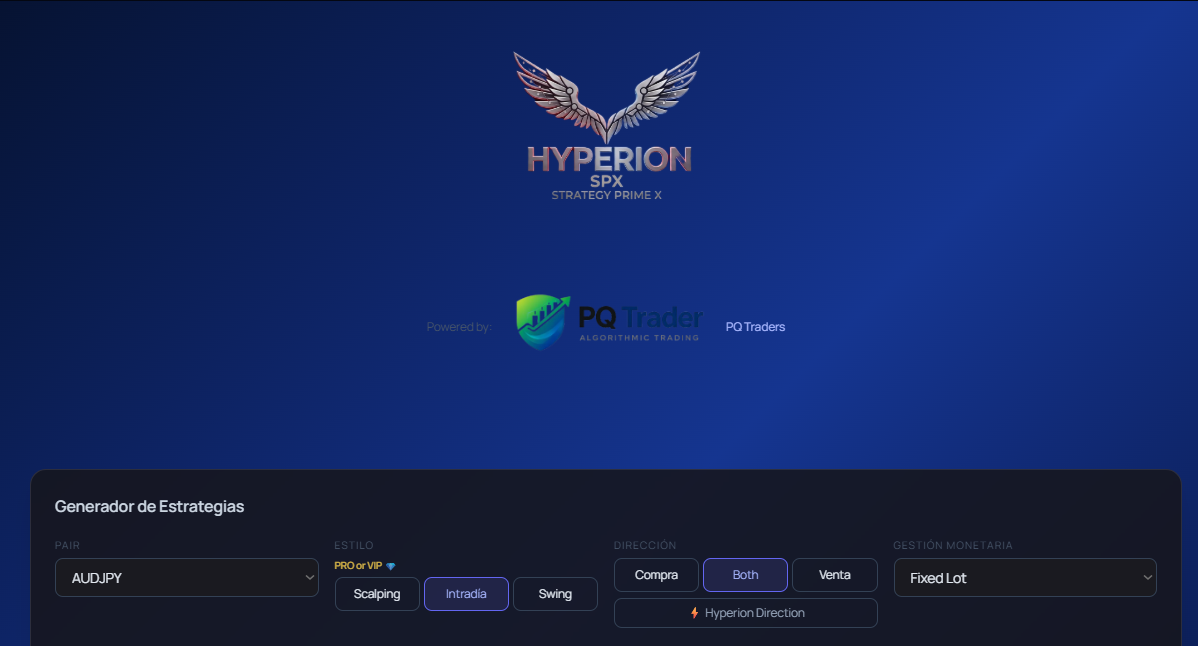Open the PQ Traders link
1198x646 pixels.
(x=755, y=327)
